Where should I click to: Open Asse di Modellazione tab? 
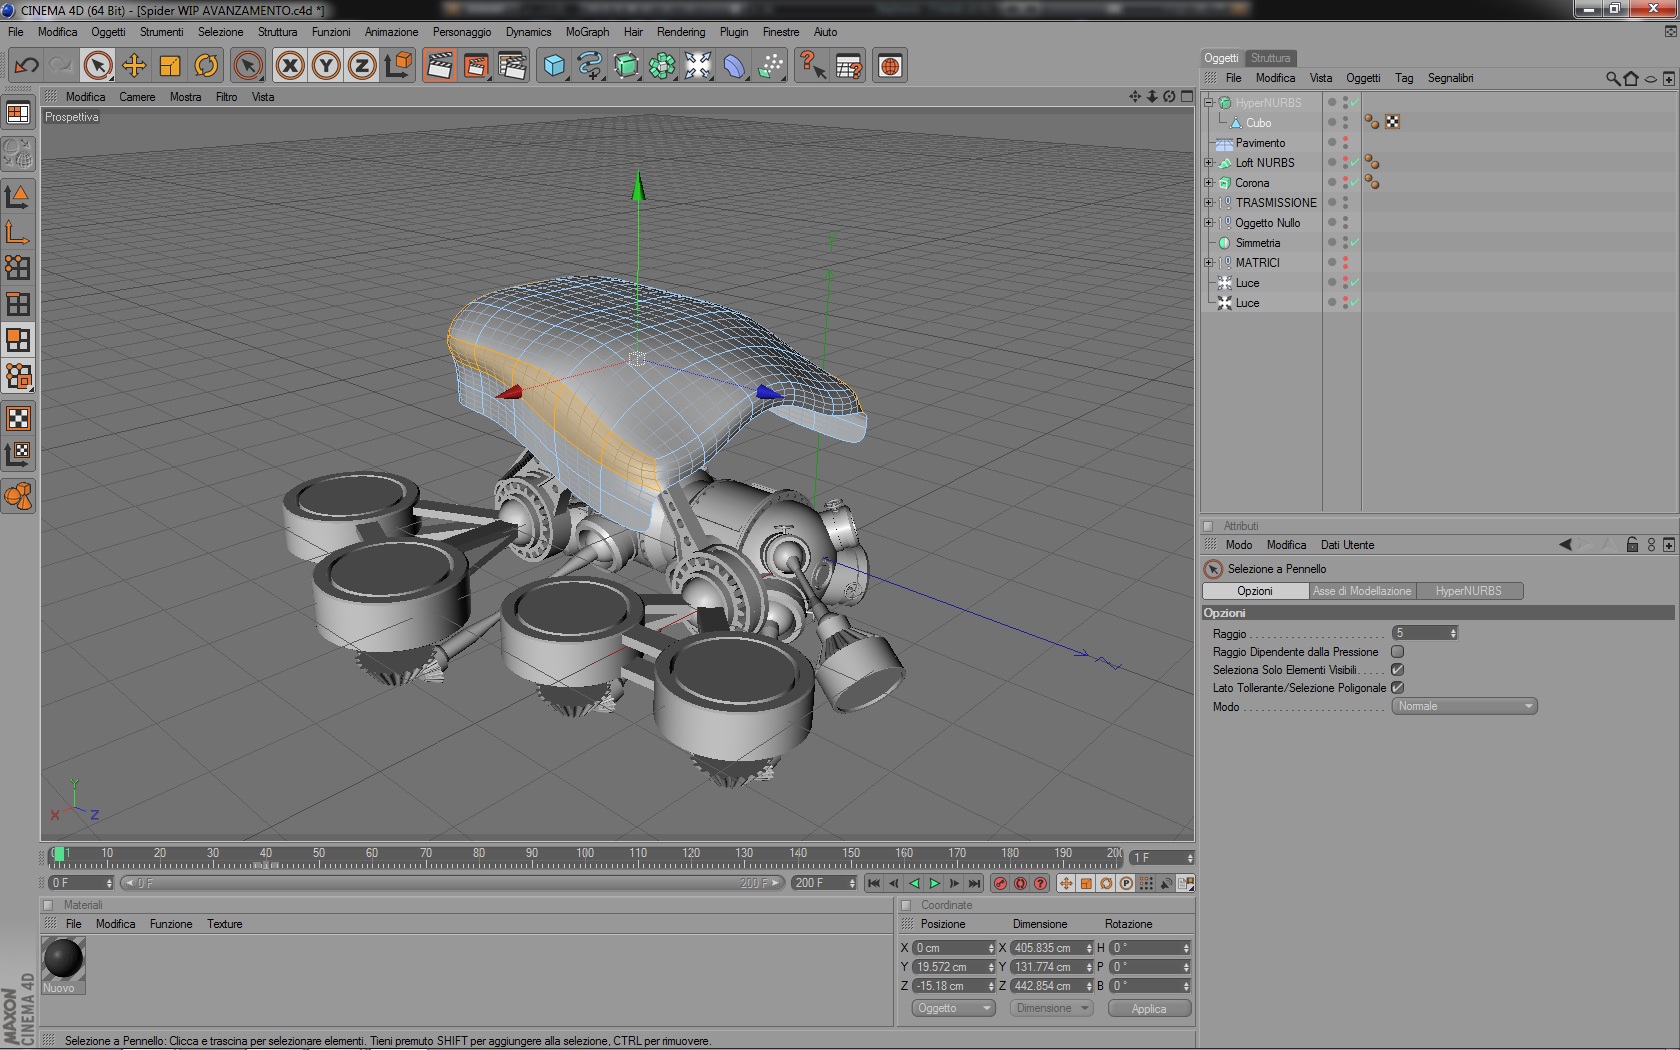[1362, 591]
